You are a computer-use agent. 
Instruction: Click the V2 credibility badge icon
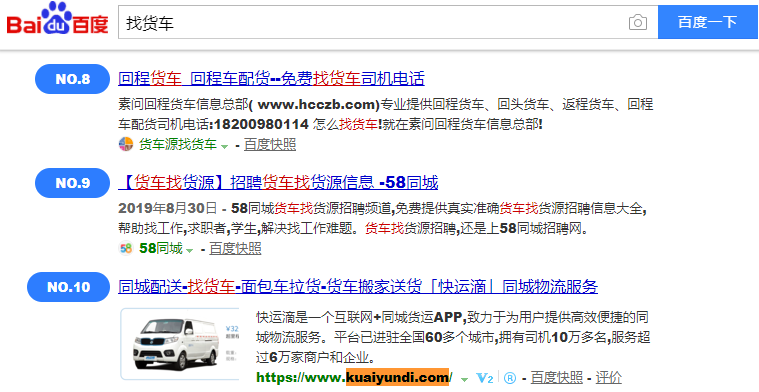(x=485, y=377)
